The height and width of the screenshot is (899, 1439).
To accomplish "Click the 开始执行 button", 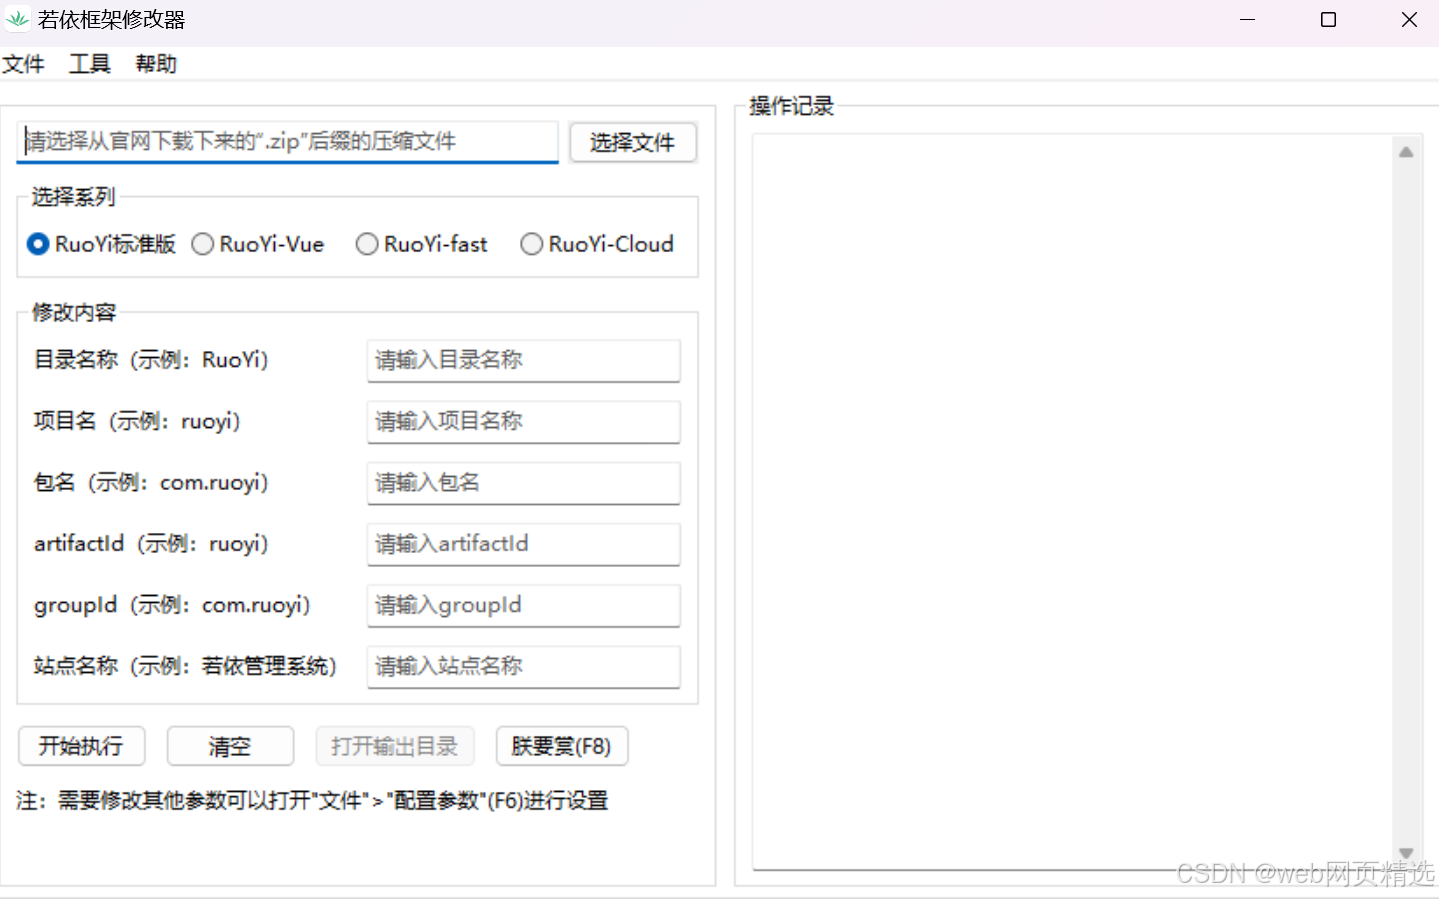I will [x=82, y=746].
